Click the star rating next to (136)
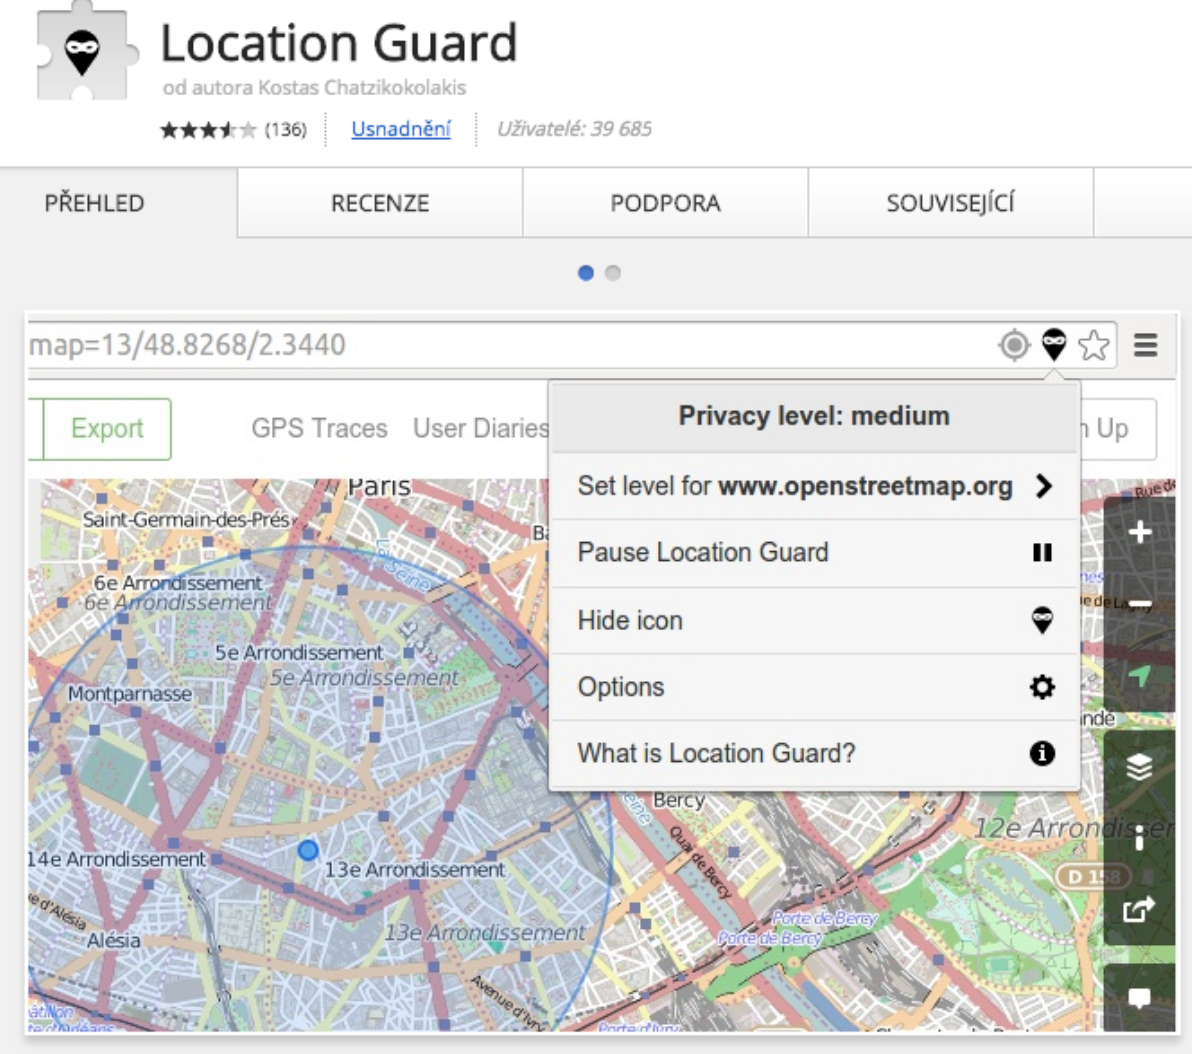 click(208, 130)
